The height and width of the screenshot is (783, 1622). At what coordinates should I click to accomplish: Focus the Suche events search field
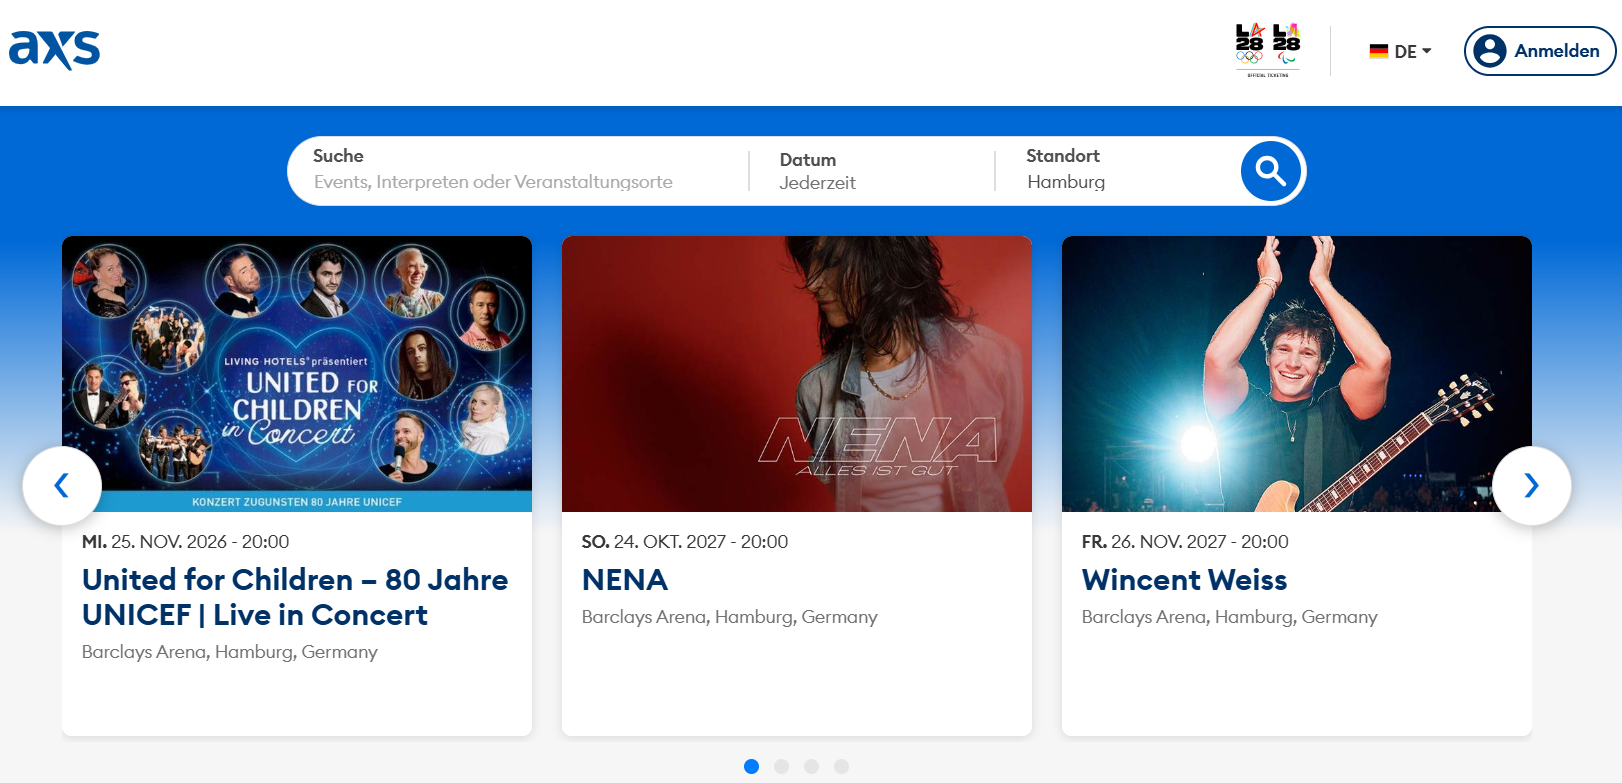point(517,170)
